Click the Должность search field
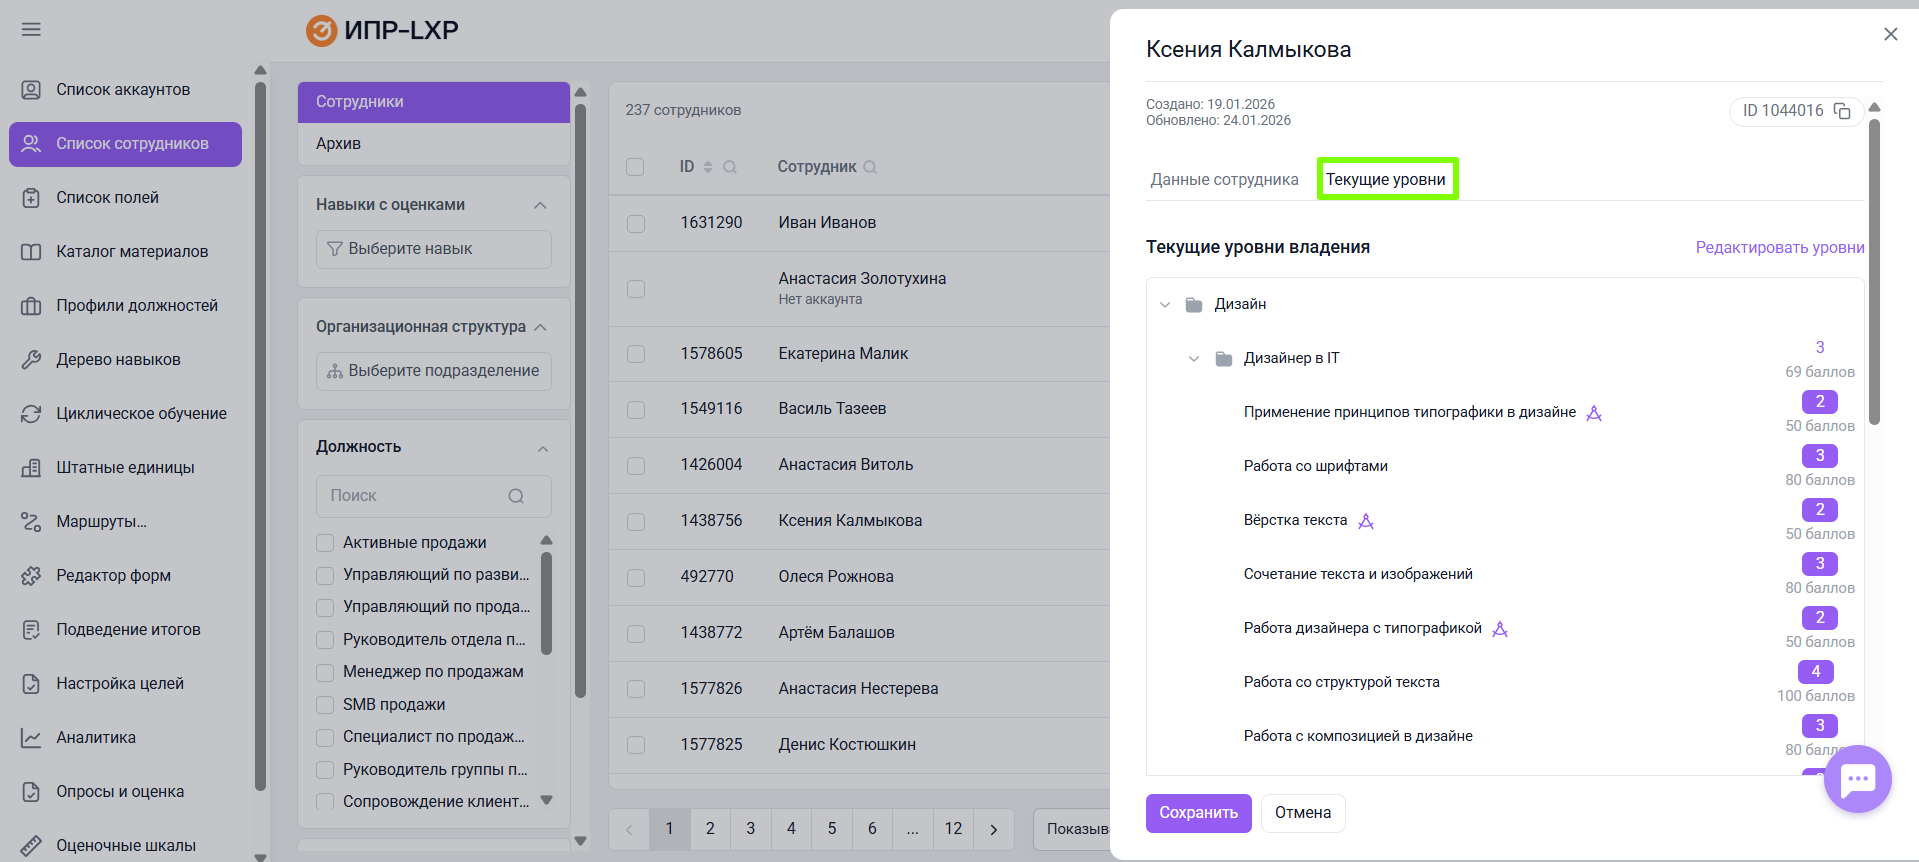The height and width of the screenshot is (862, 1919). click(x=420, y=496)
